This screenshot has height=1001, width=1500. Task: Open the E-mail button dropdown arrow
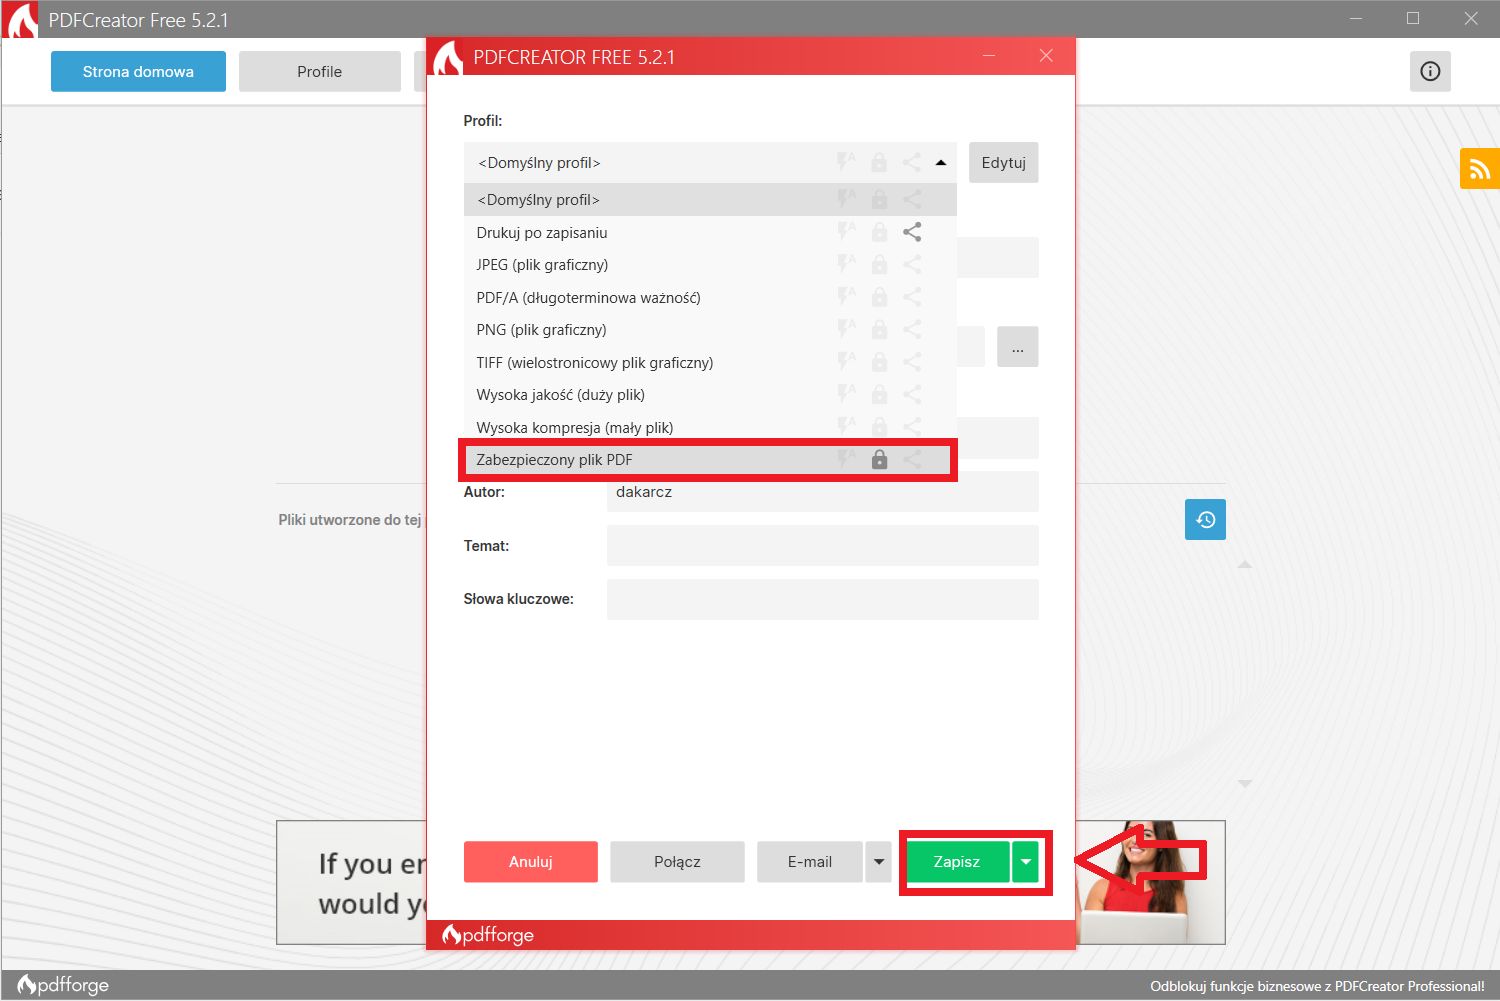coord(878,861)
